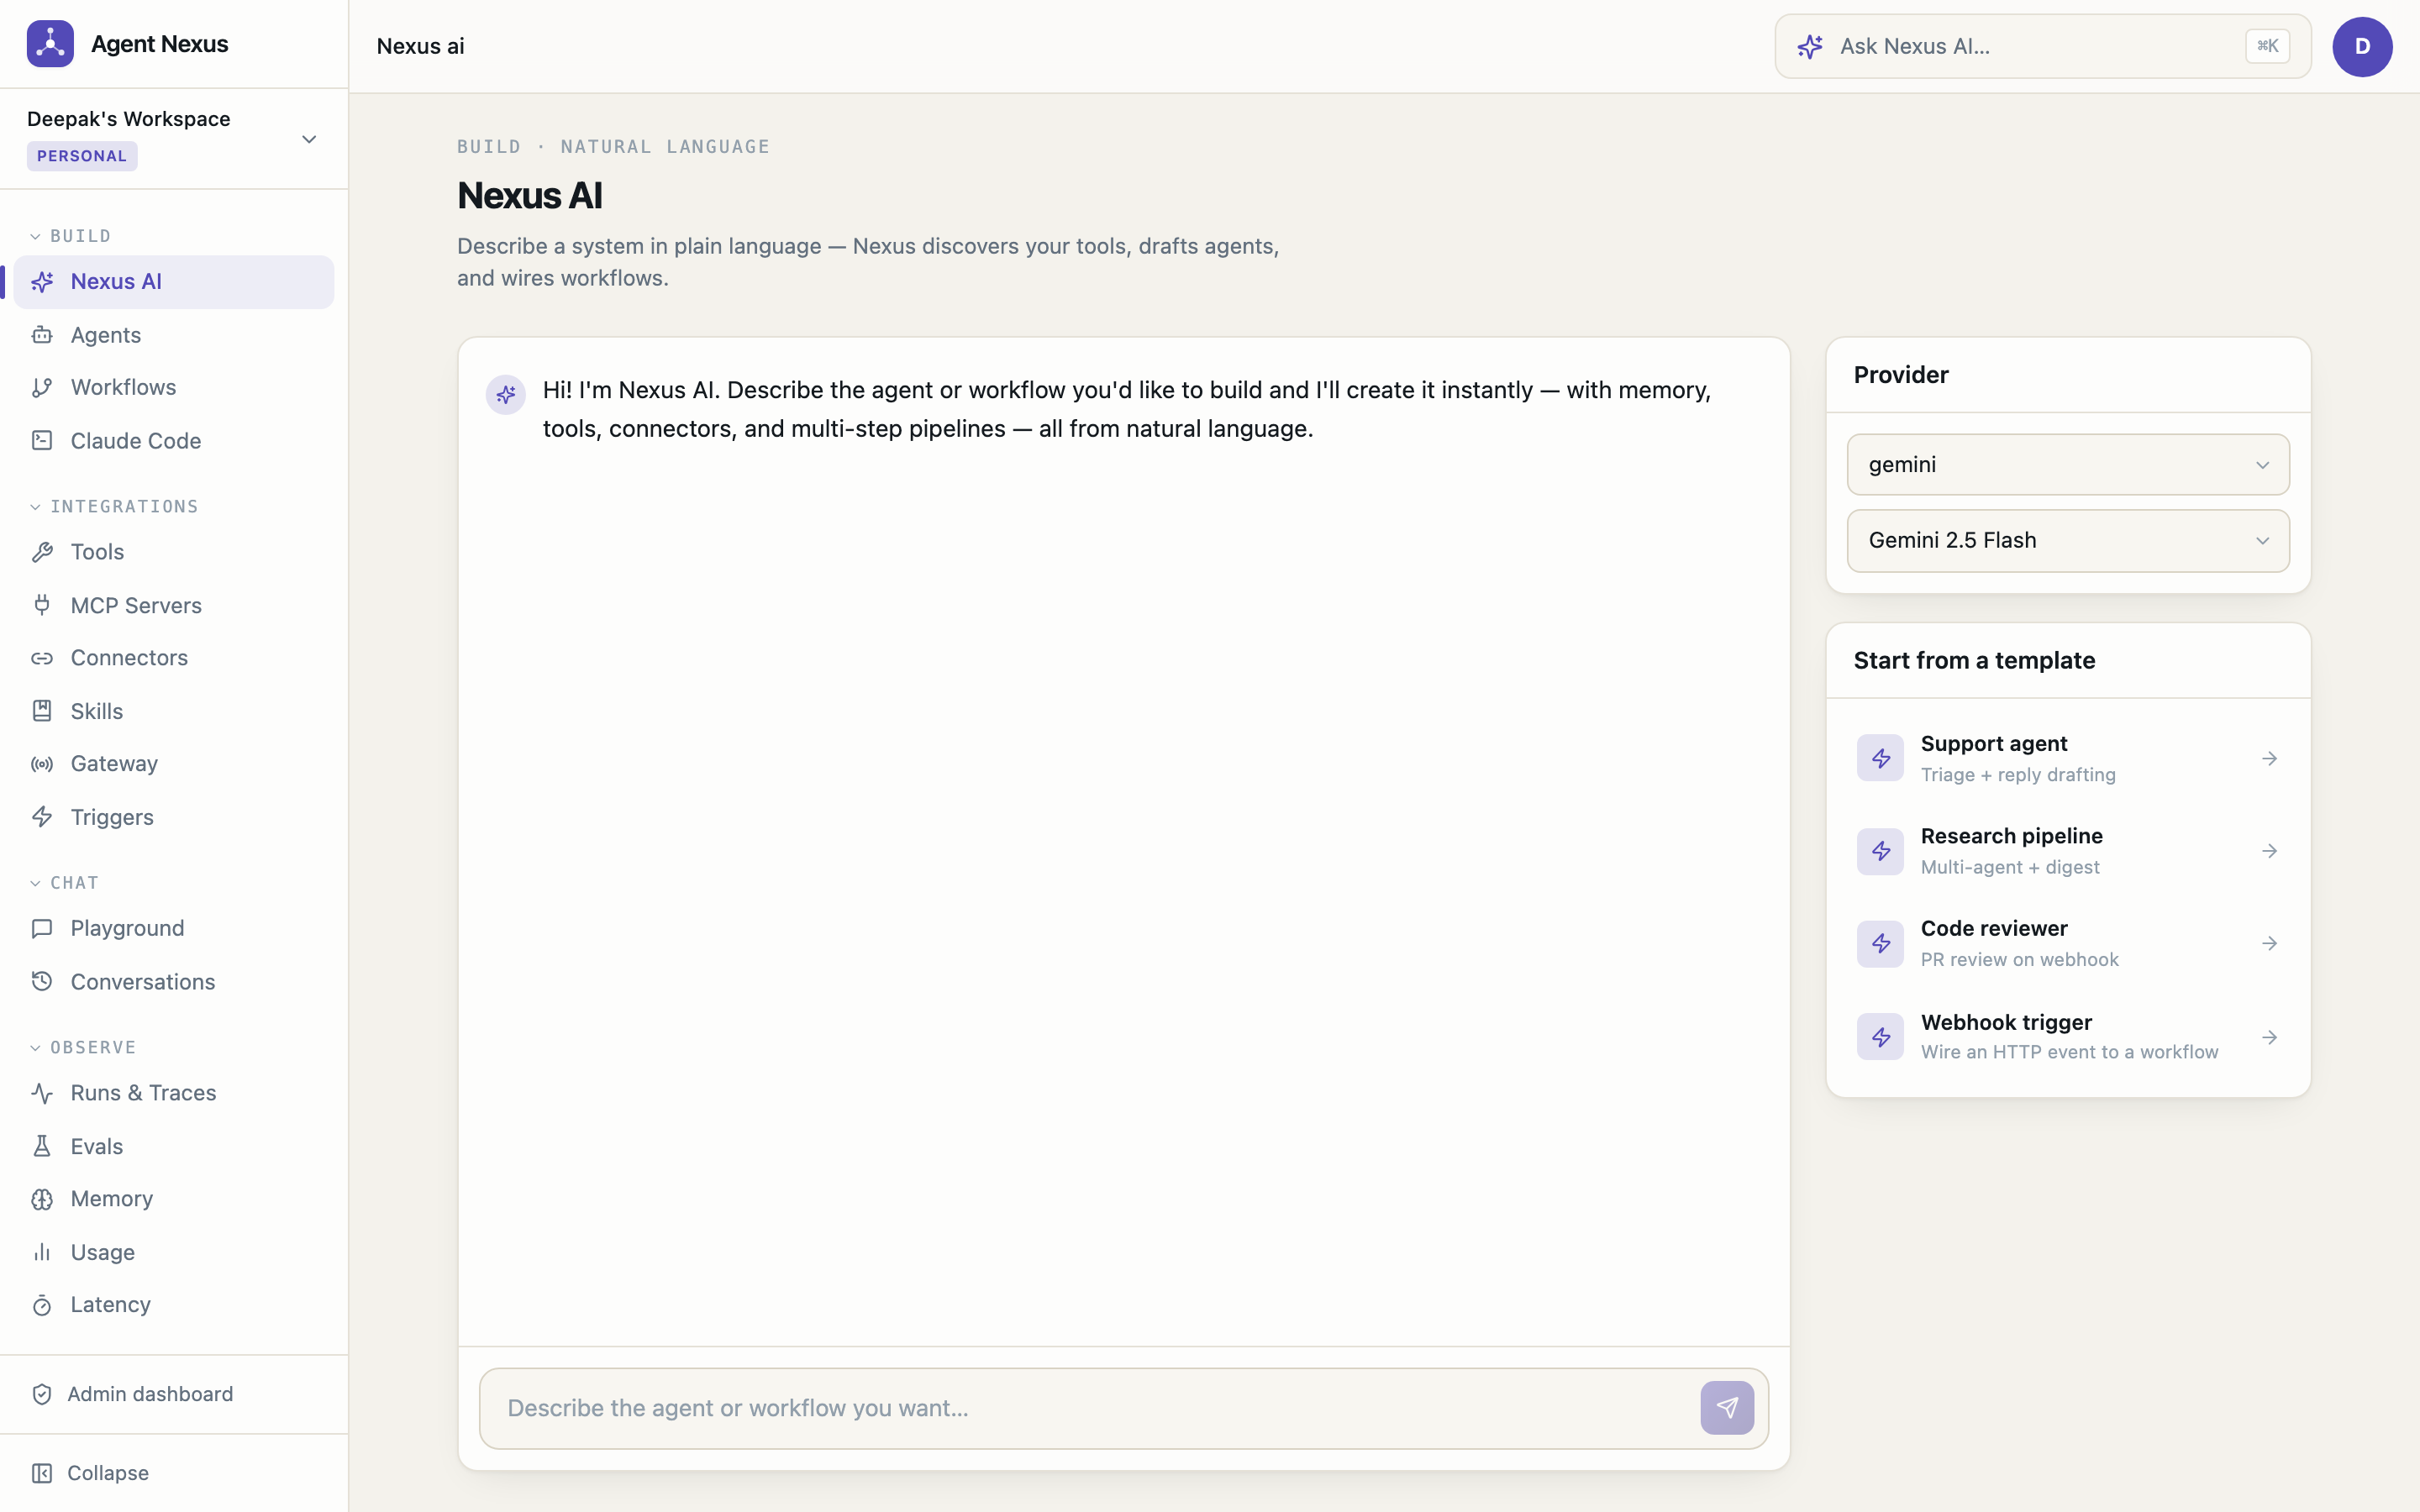Click the ⌘K shortcut badge

pos(2267,47)
